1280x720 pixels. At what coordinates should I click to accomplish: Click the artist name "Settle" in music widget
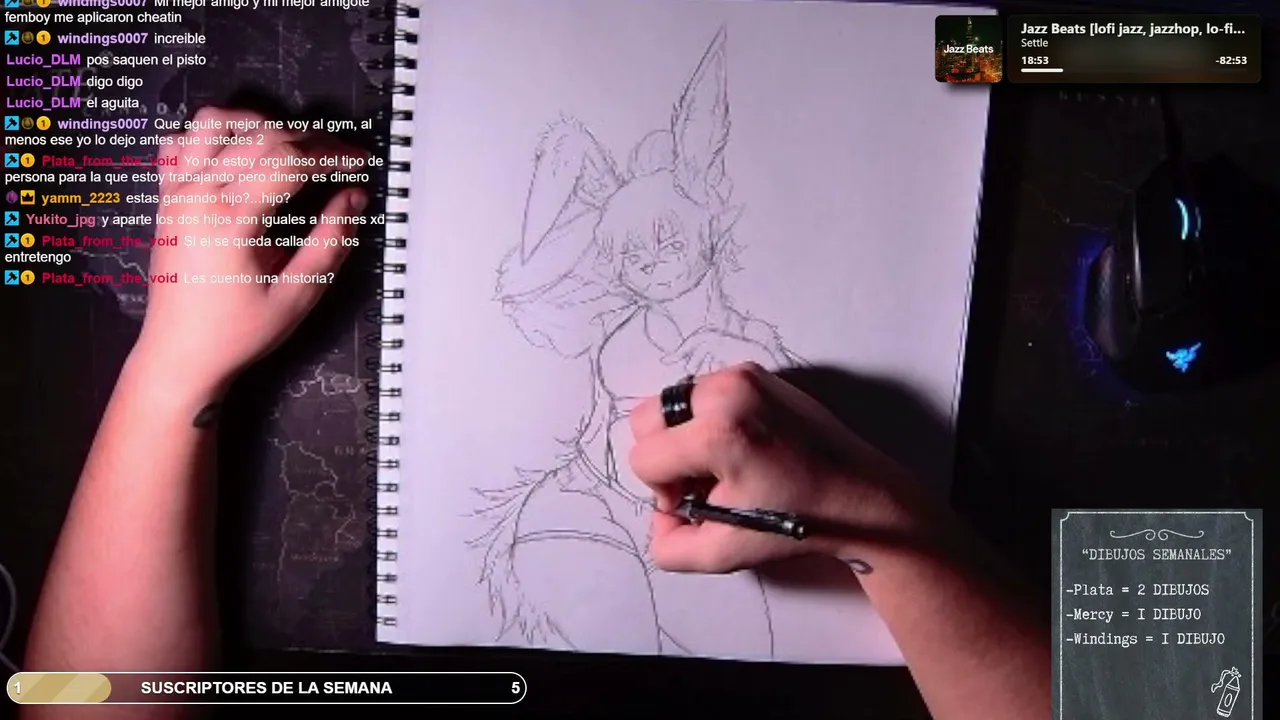click(x=1035, y=43)
